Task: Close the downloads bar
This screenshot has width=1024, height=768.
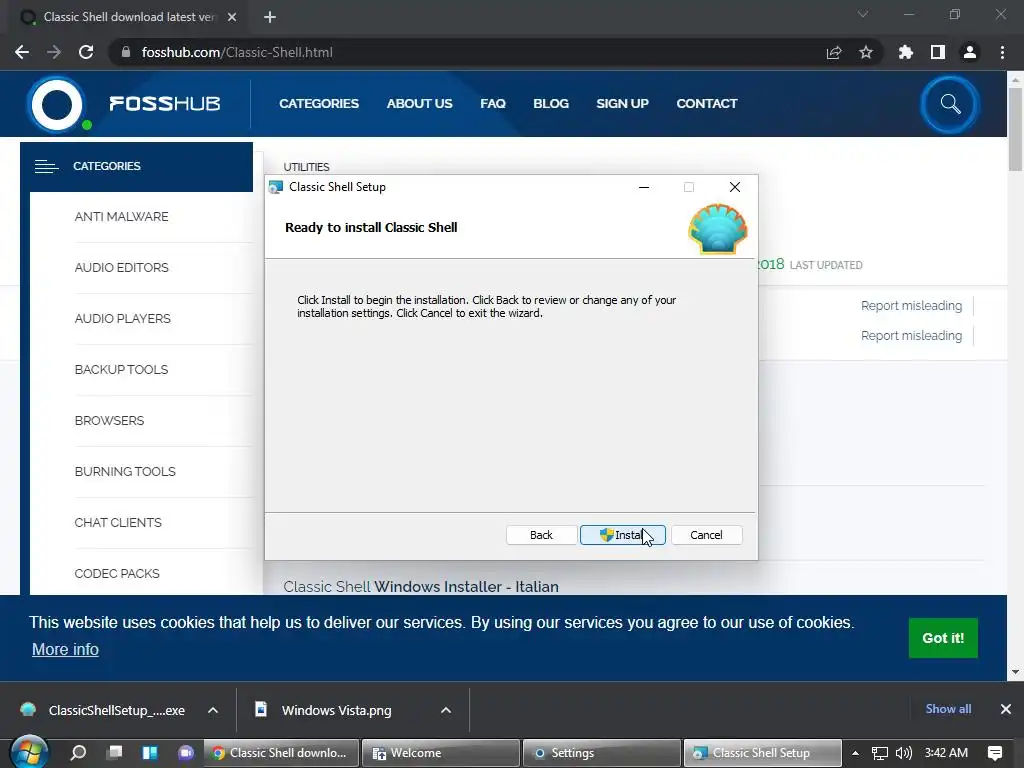Action: (x=1006, y=709)
